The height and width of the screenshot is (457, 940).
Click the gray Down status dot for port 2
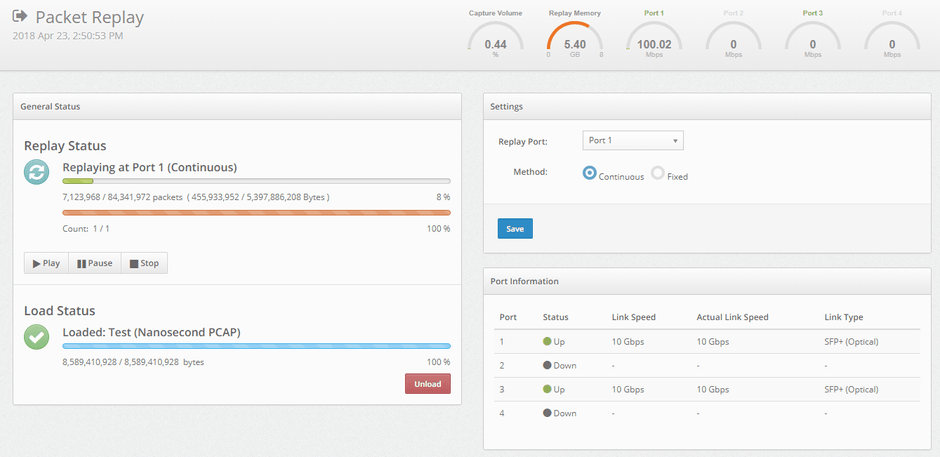pos(547,366)
